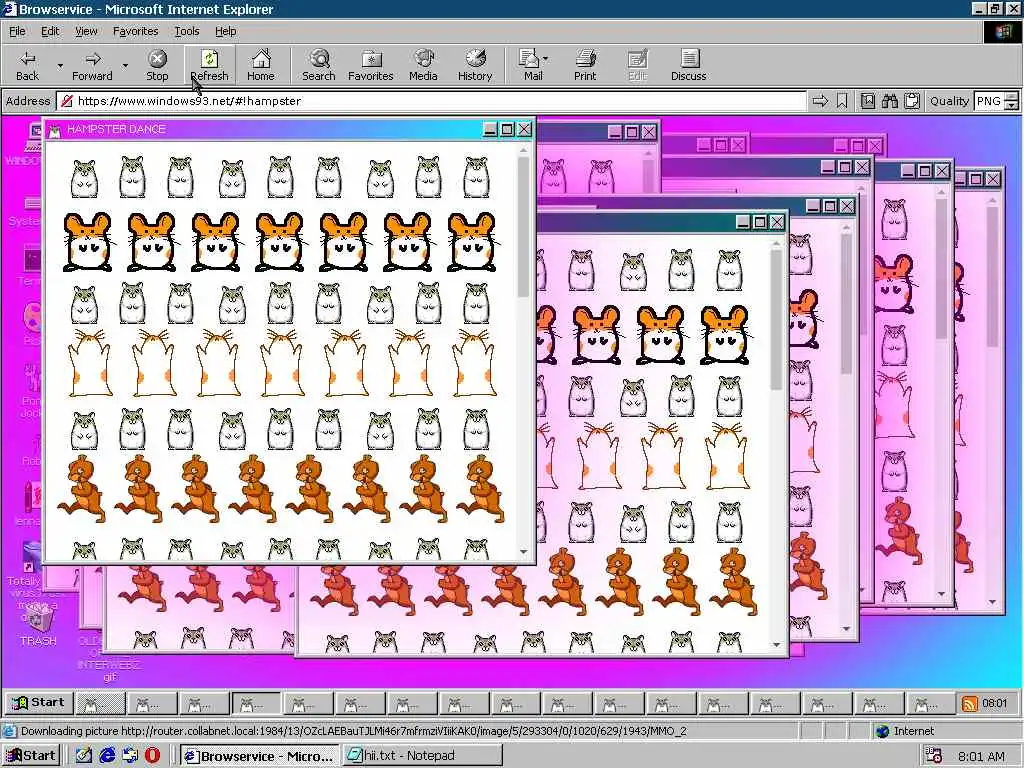This screenshot has height=768, width=1024.
Task: Click the Internet zone indicator in the status bar
Action: 906,731
